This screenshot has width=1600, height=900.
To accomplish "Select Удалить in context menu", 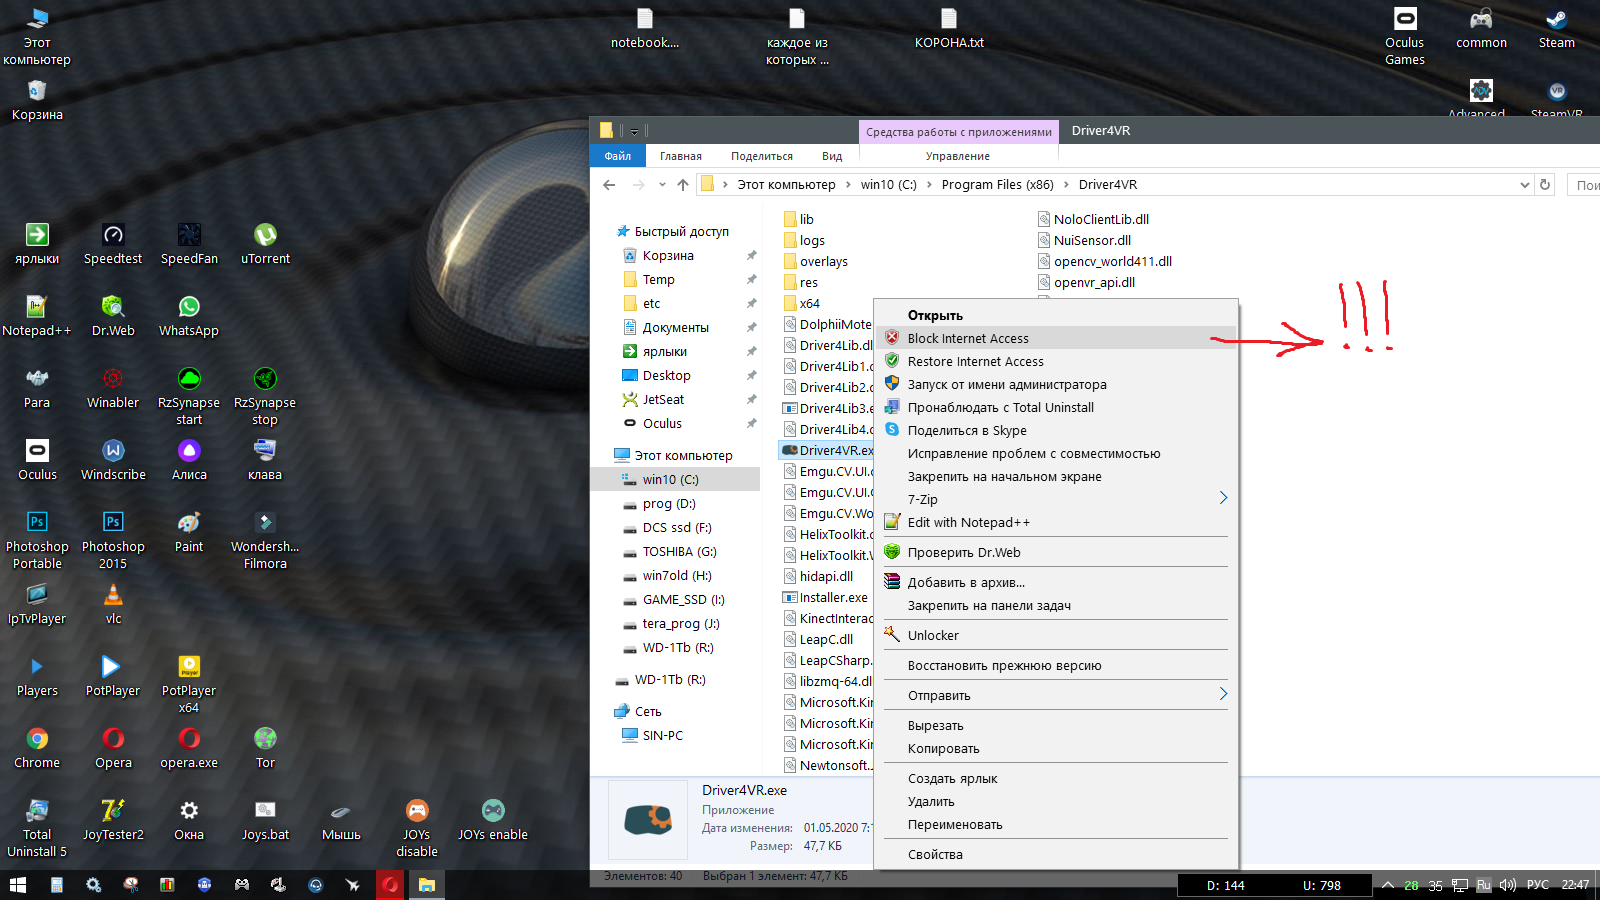I will click(x=1056, y=801).
